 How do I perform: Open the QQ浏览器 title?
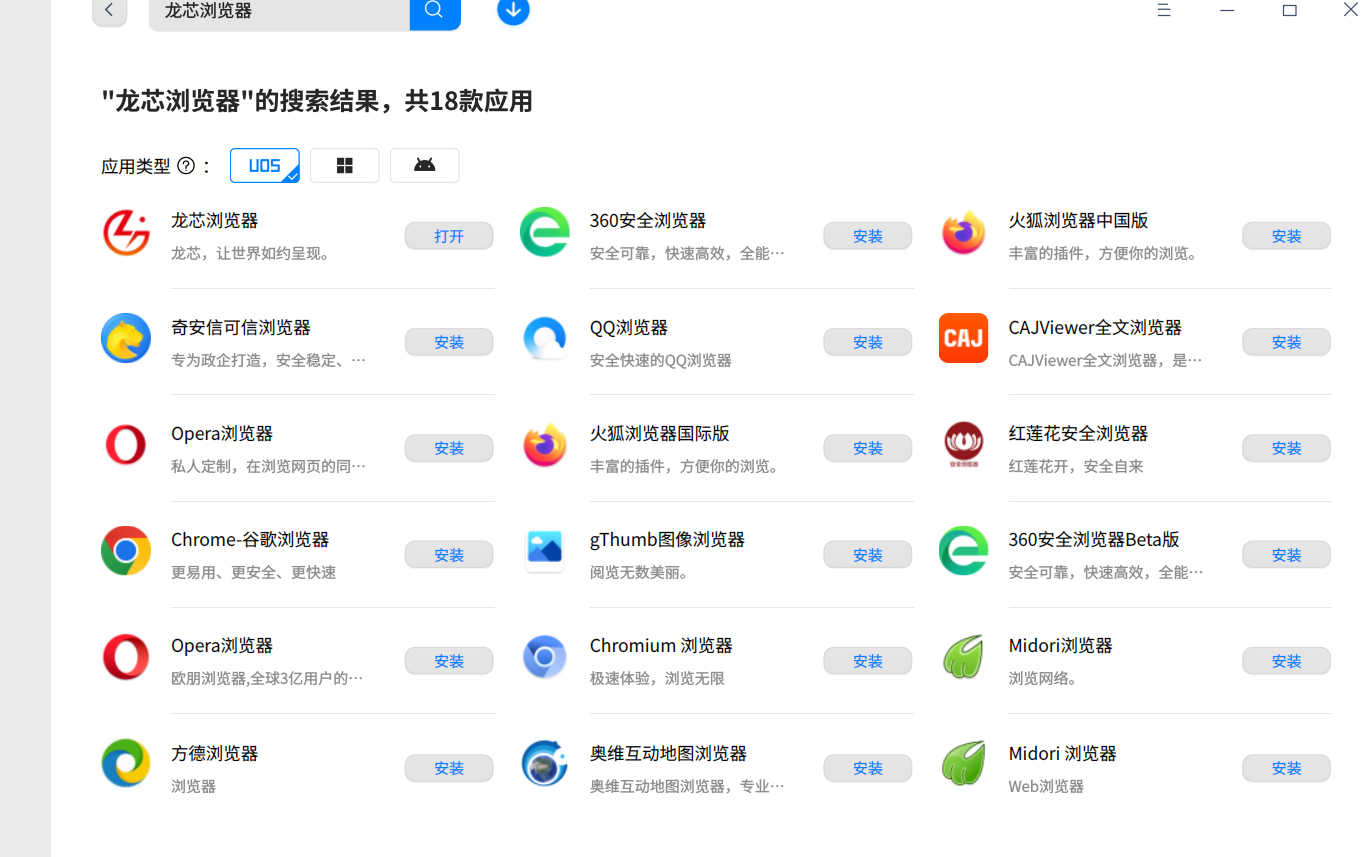629,327
